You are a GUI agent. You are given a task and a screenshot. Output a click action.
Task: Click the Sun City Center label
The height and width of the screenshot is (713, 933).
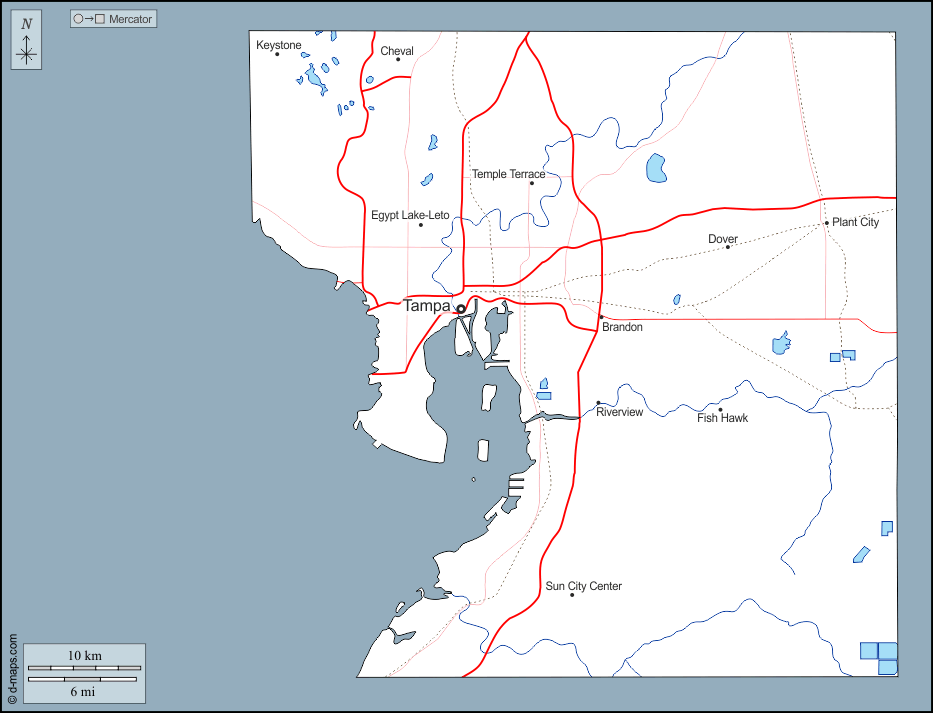pyautogui.click(x=583, y=586)
